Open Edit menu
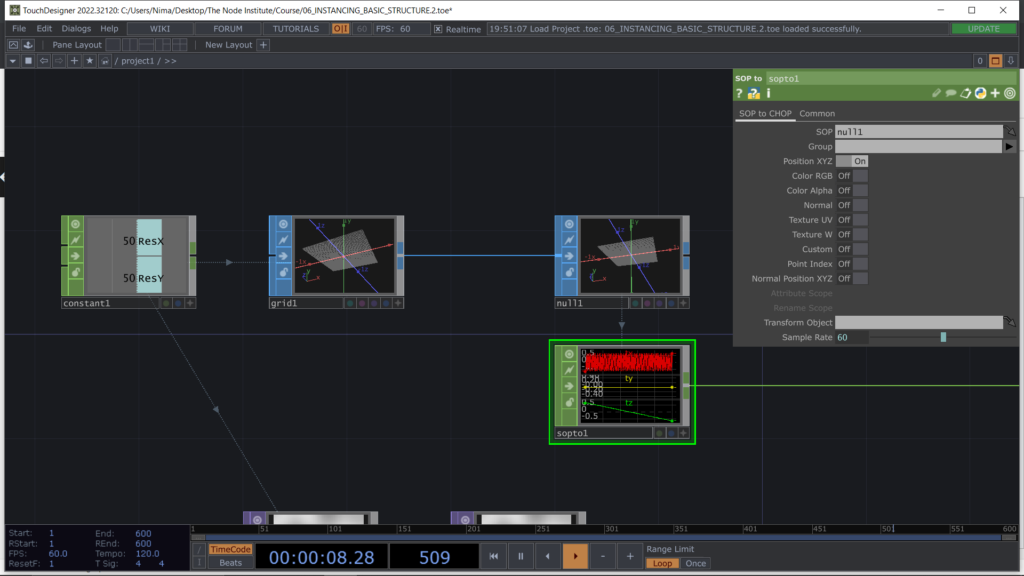Screen dimensions: 1024x576 (x=44, y=29)
